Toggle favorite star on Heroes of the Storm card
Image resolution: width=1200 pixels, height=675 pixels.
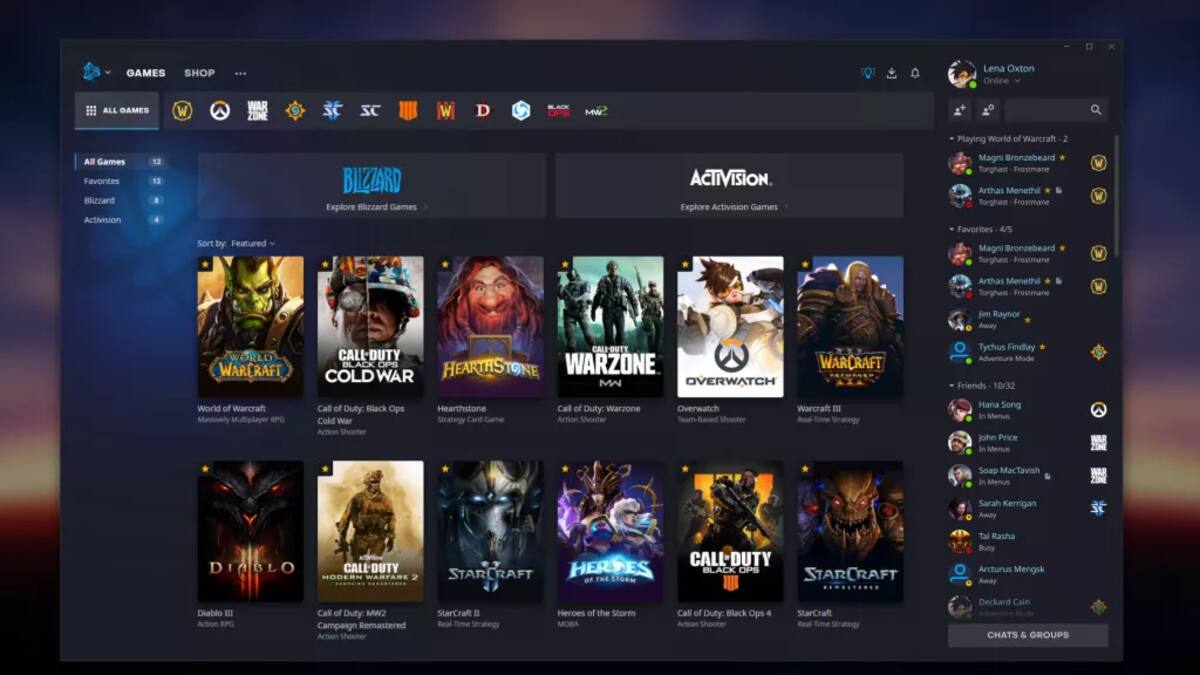(x=565, y=469)
